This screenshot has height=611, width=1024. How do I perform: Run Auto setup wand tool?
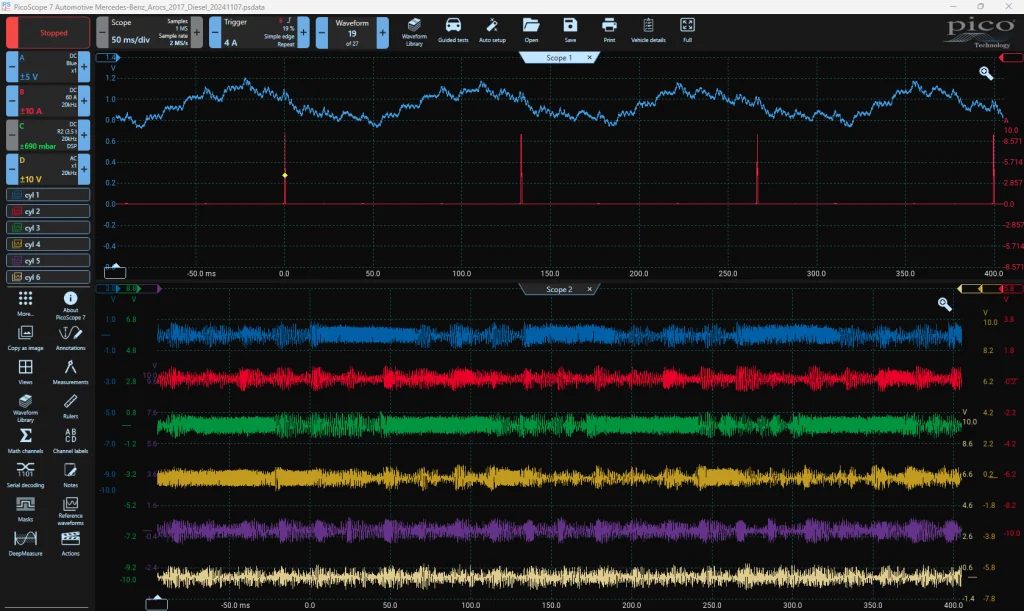[x=492, y=31]
